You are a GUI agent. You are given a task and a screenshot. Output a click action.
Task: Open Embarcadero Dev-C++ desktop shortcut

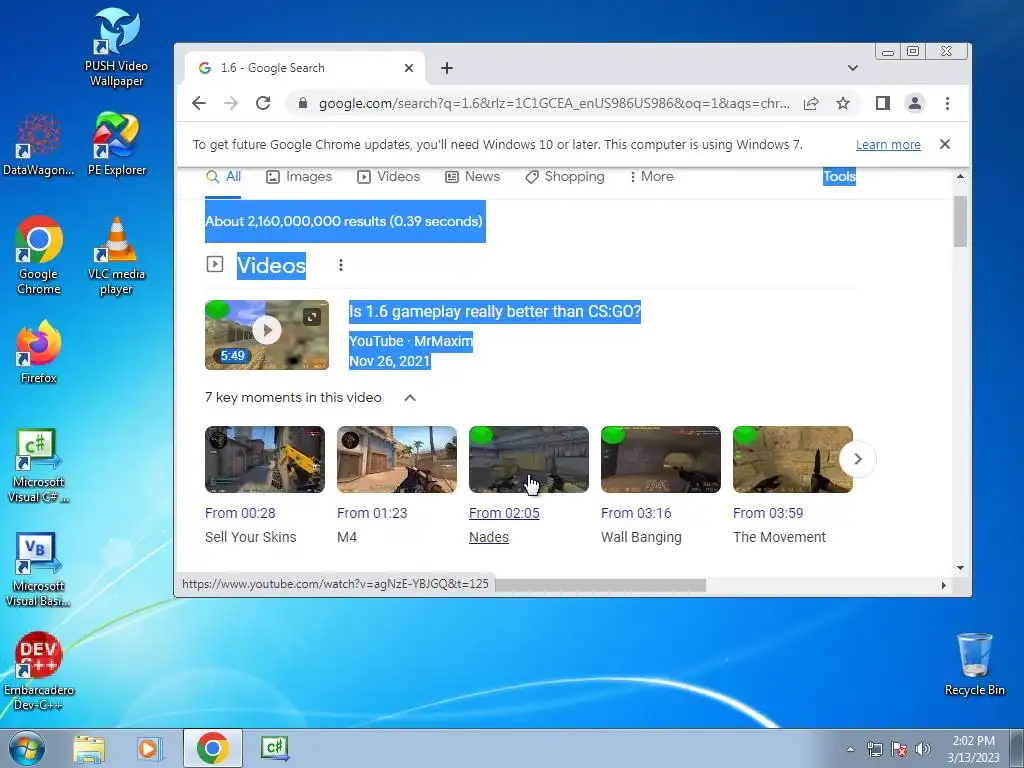point(39,671)
